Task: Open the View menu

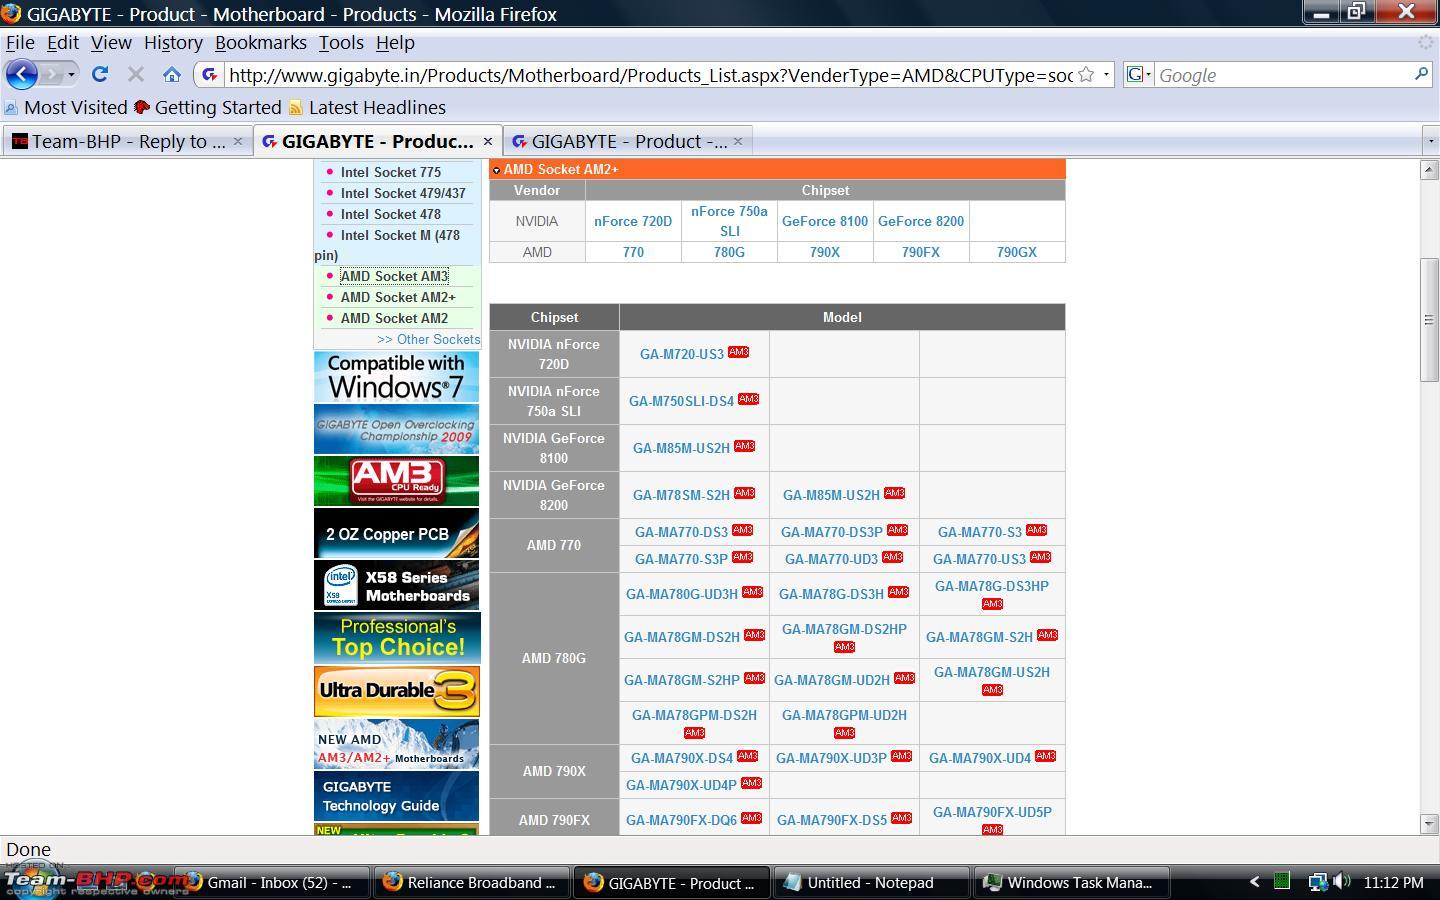Action: coord(111,43)
